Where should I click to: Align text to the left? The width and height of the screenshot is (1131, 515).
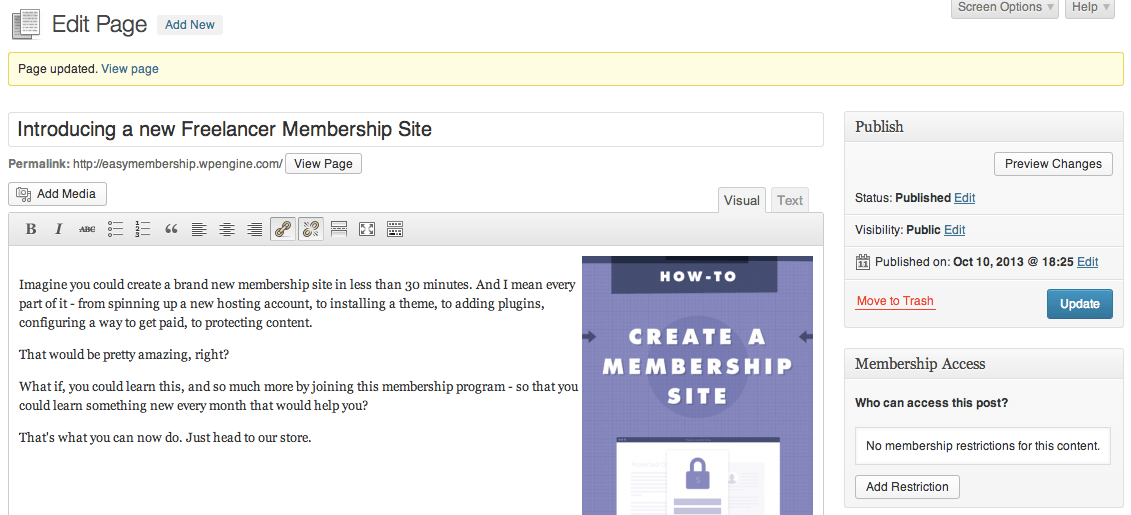click(x=199, y=229)
